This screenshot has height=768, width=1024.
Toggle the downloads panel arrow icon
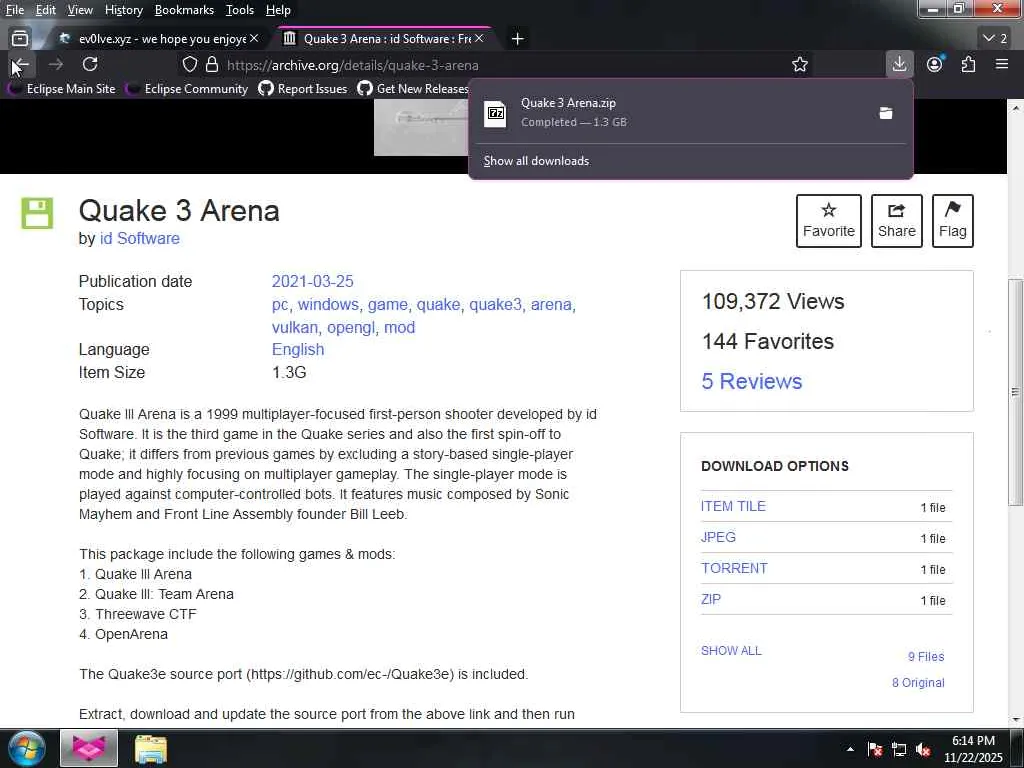tap(899, 64)
